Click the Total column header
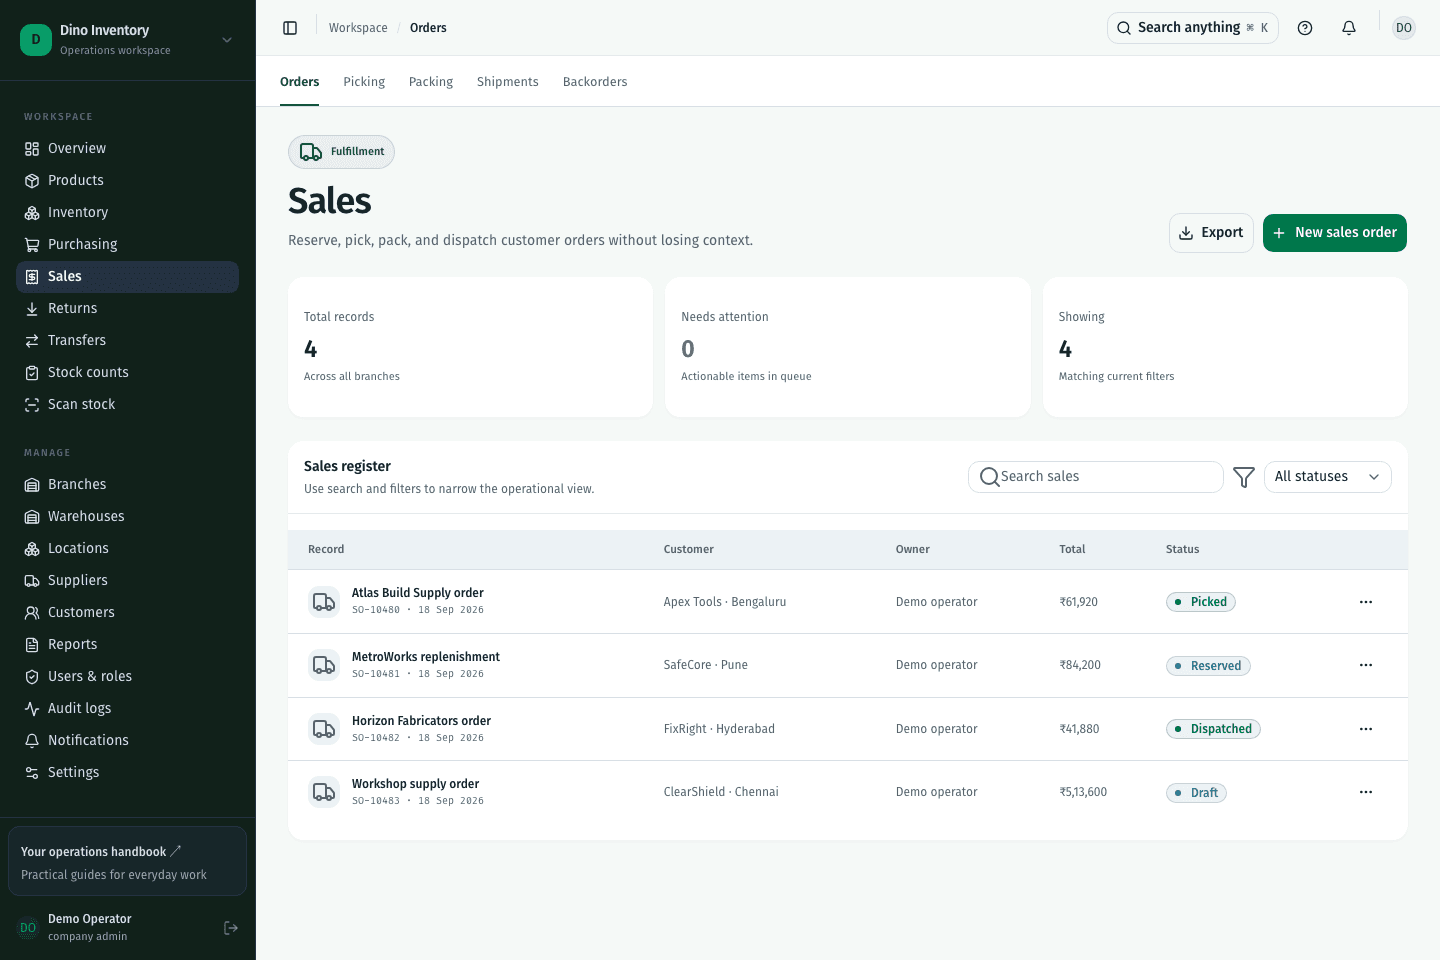The width and height of the screenshot is (1440, 960). click(x=1072, y=550)
